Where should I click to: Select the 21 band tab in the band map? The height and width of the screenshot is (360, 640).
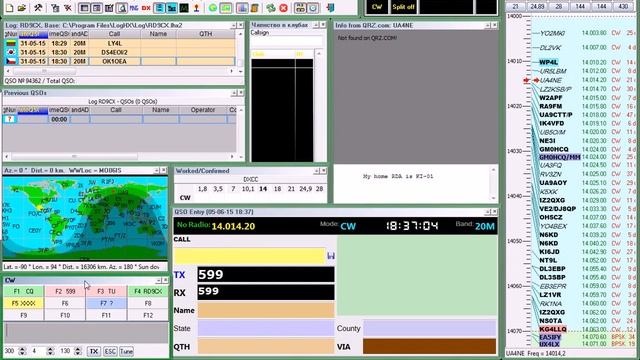pyautogui.click(x=516, y=7)
